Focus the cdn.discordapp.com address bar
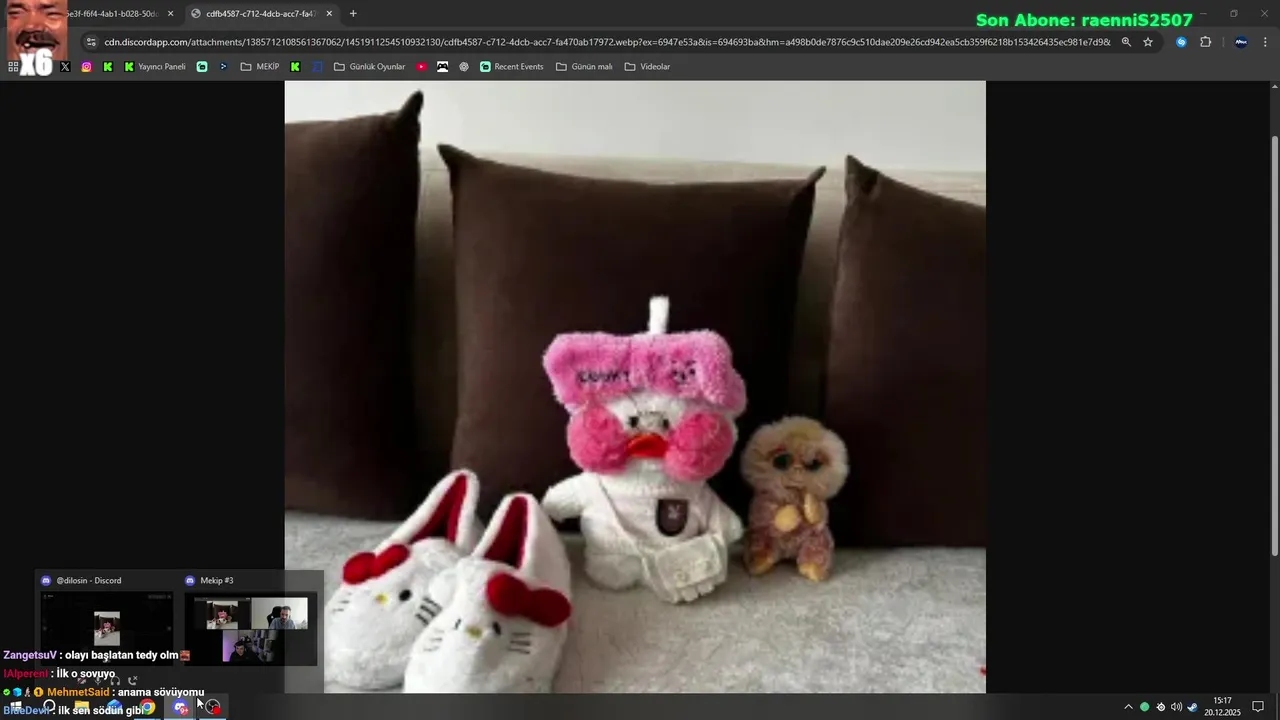Image resolution: width=1280 pixels, height=720 pixels. (x=607, y=42)
